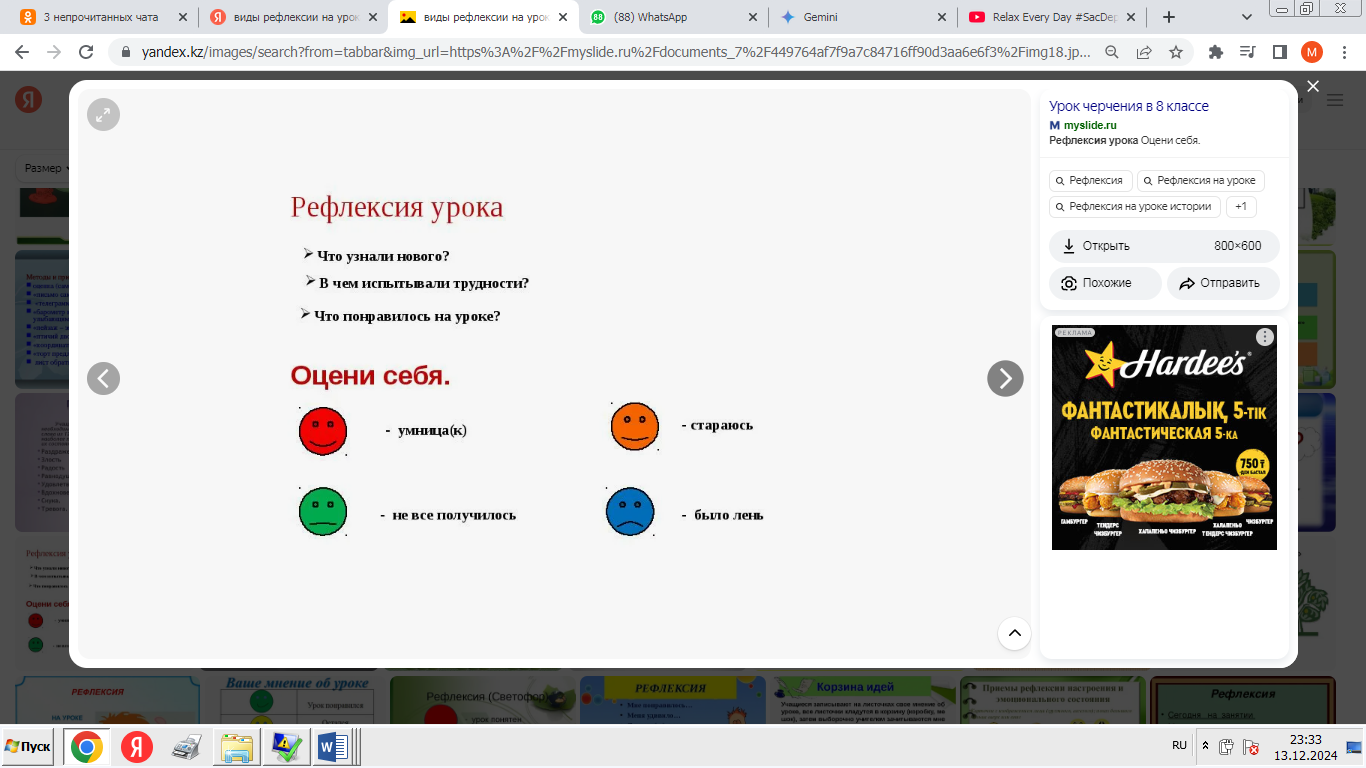1366x768 pixels.
Task: Click the 'Отправить' share button
Action: click(1223, 283)
